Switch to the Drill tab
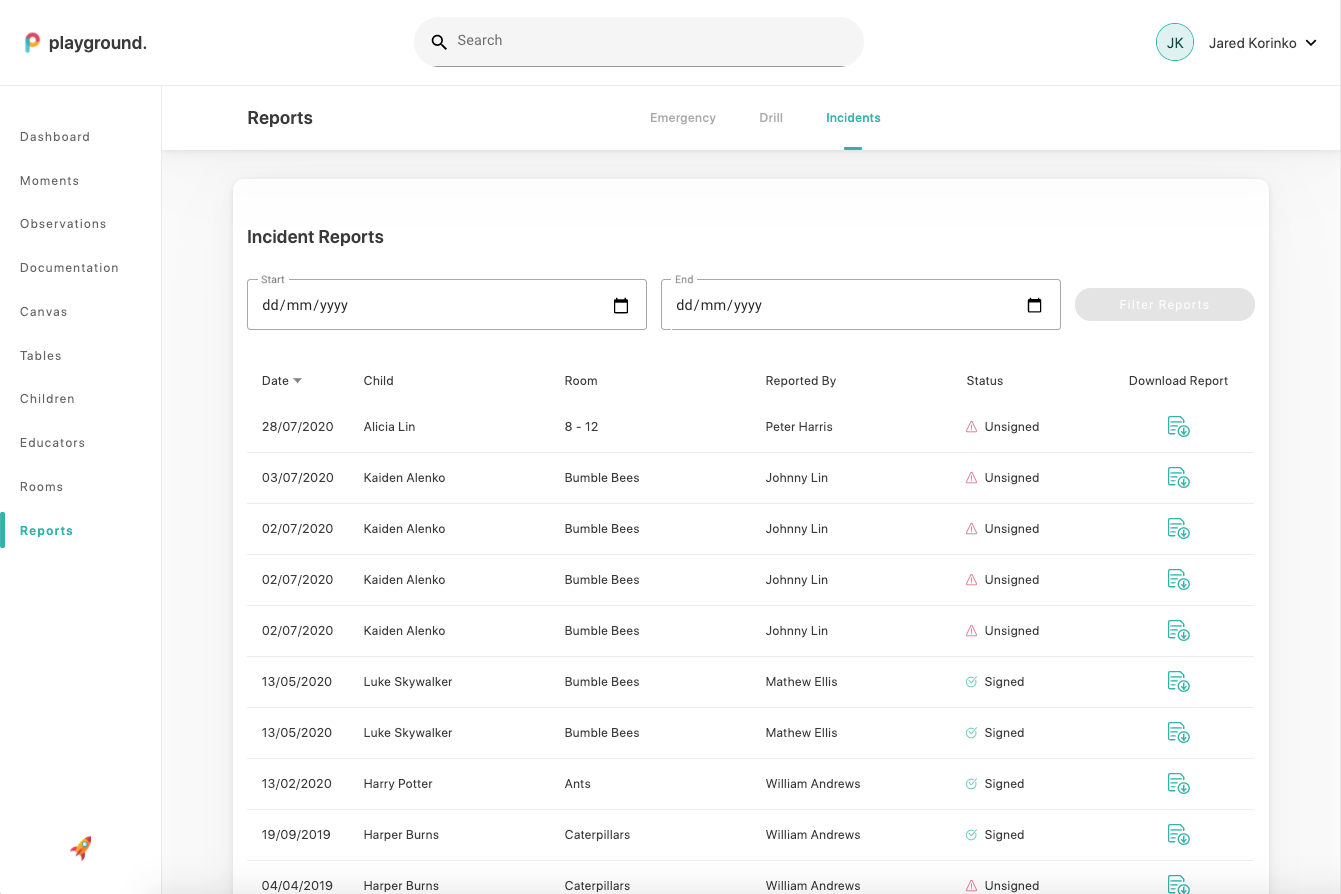The height and width of the screenshot is (894, 1341). [x=770, y=118]
